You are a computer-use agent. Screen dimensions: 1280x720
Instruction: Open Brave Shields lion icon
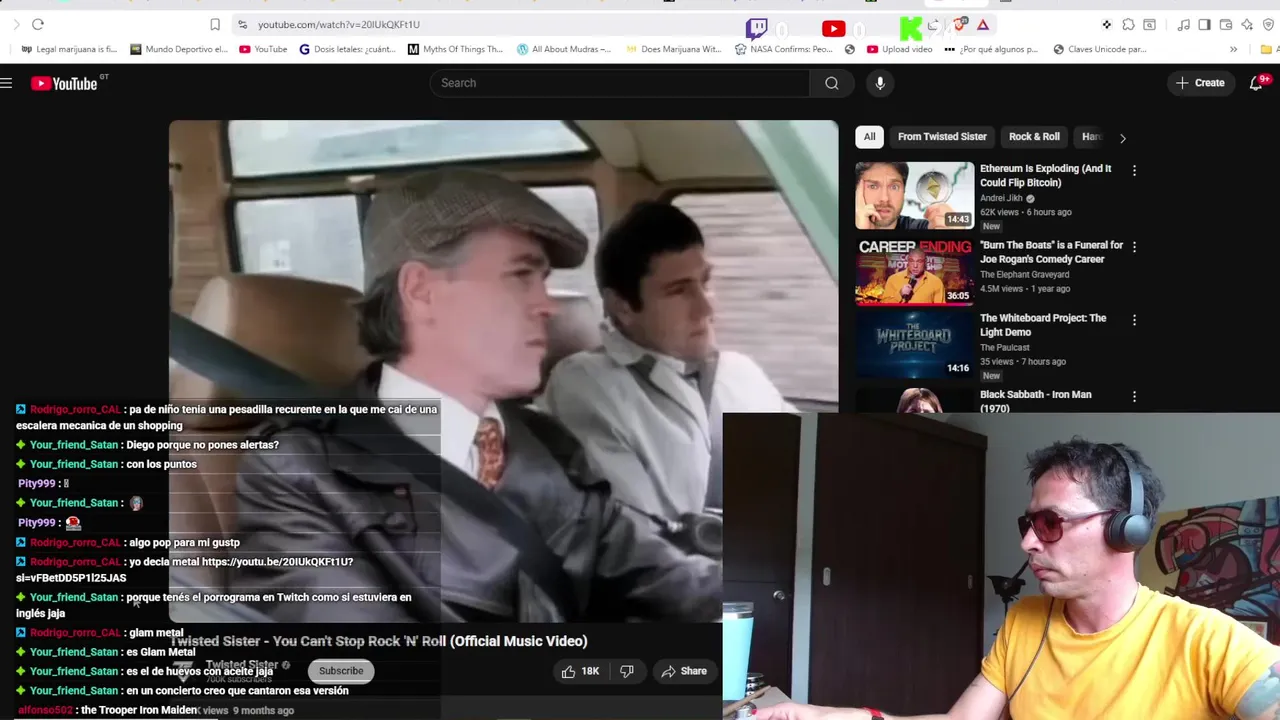961,25
